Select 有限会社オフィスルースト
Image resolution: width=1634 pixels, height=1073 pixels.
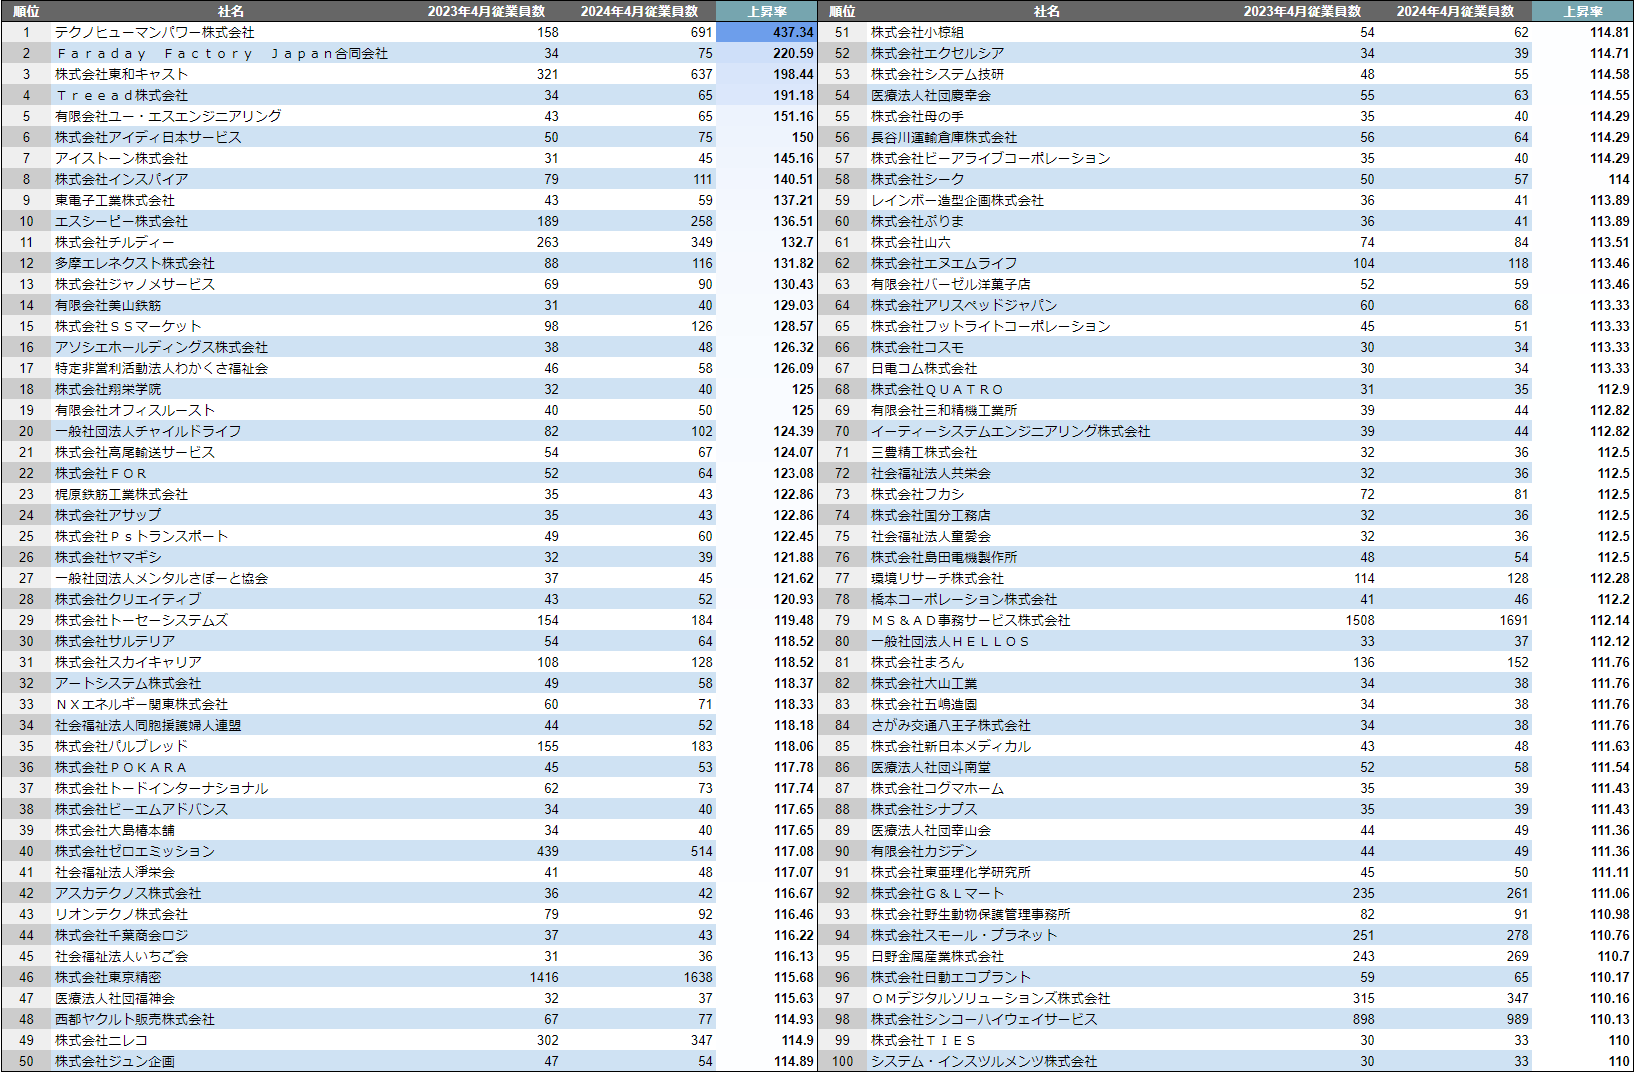tap(135, 410)
